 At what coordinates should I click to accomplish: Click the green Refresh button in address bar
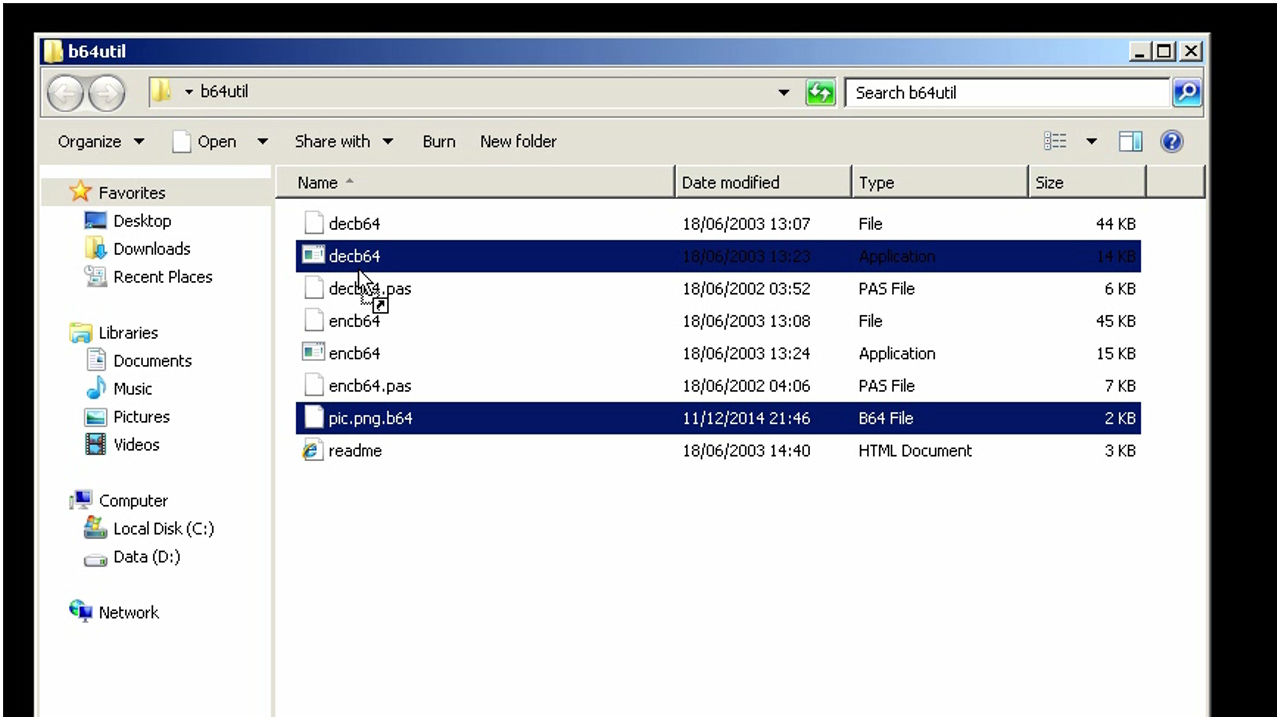pyautogui.click(x=820, y=93)
